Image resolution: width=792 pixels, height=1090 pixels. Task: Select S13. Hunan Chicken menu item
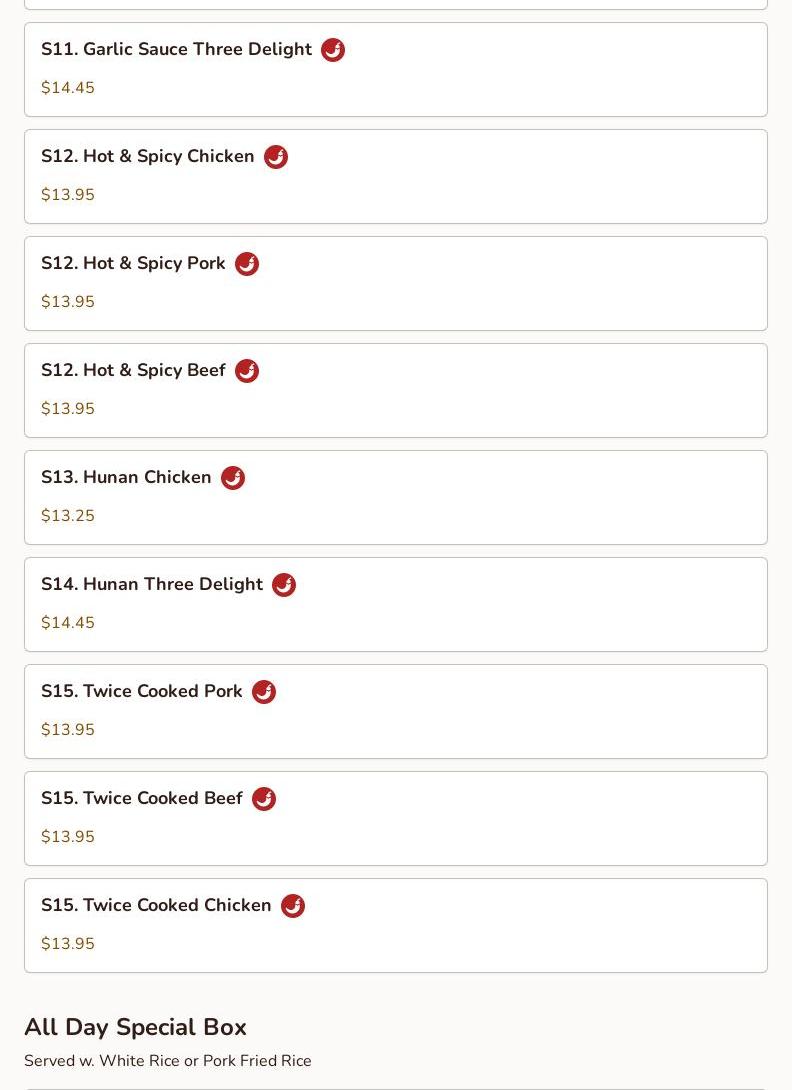click(x=396, y=498)
